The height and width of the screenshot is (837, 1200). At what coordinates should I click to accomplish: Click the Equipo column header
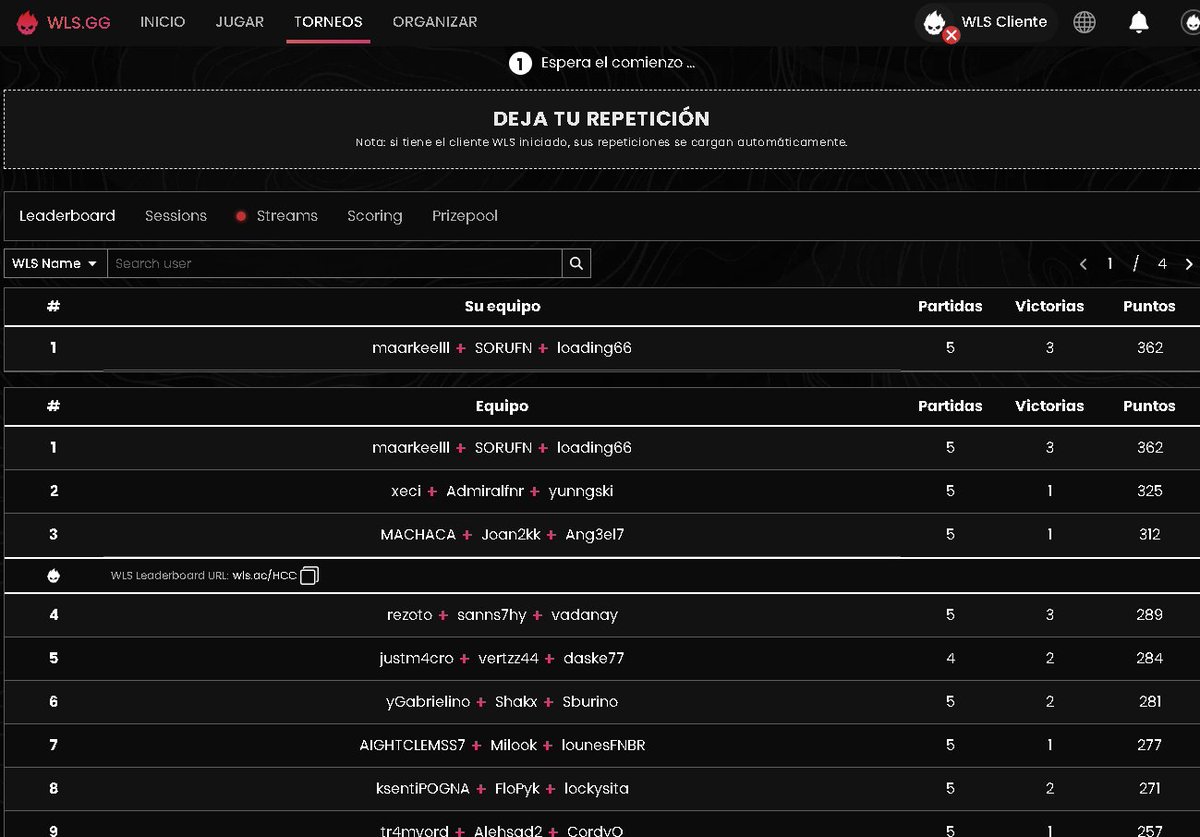(502, 406)
